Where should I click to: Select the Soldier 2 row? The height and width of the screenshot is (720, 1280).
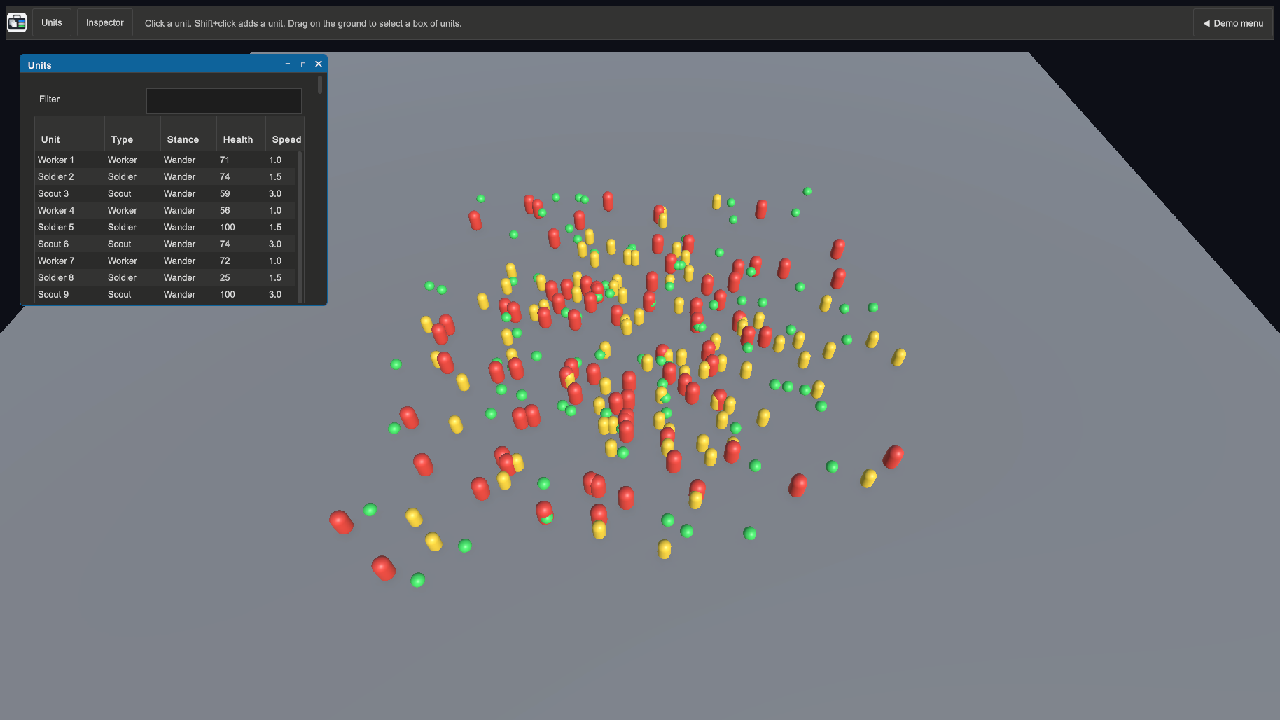166,177
